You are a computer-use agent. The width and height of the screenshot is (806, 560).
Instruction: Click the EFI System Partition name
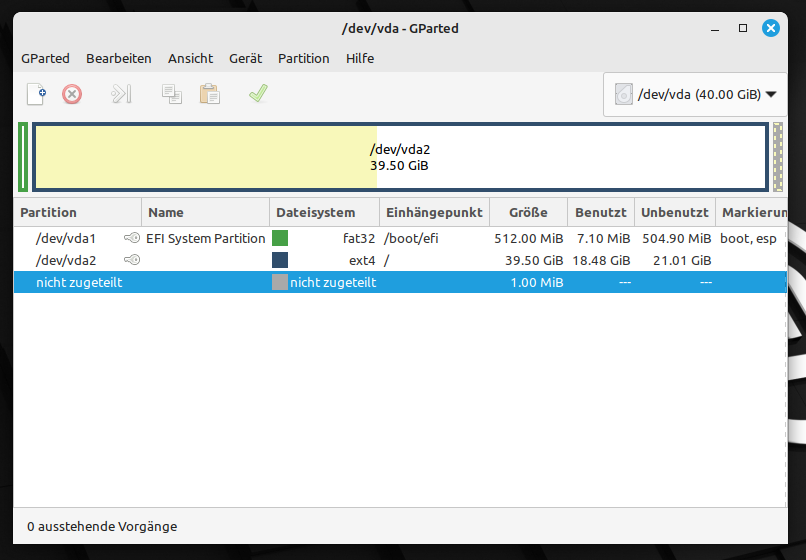pyautogui.click(x=206, y=239)
